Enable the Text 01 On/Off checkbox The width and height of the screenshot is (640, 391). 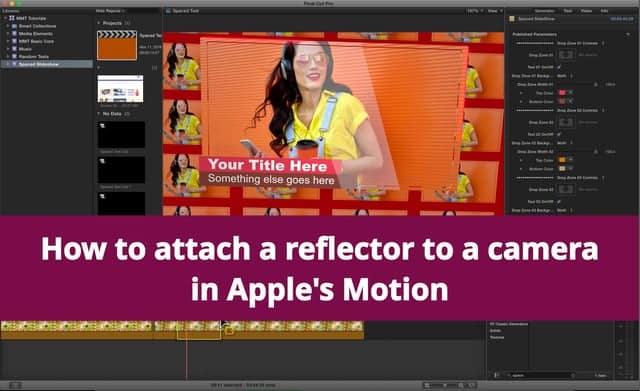(x=559, y=67)
